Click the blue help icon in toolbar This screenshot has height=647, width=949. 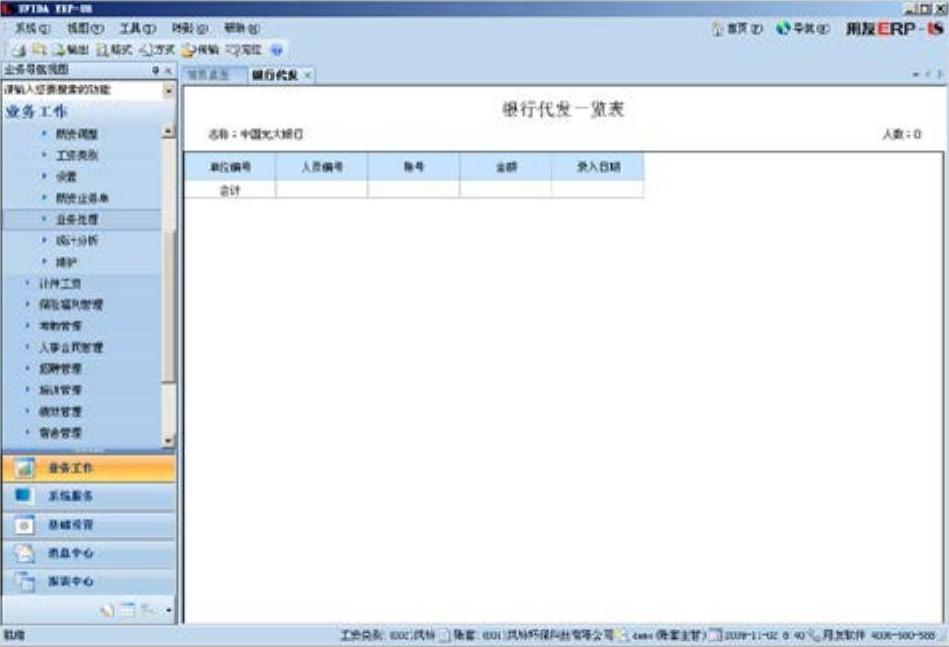pyautogui.click(x=277, y=50)
